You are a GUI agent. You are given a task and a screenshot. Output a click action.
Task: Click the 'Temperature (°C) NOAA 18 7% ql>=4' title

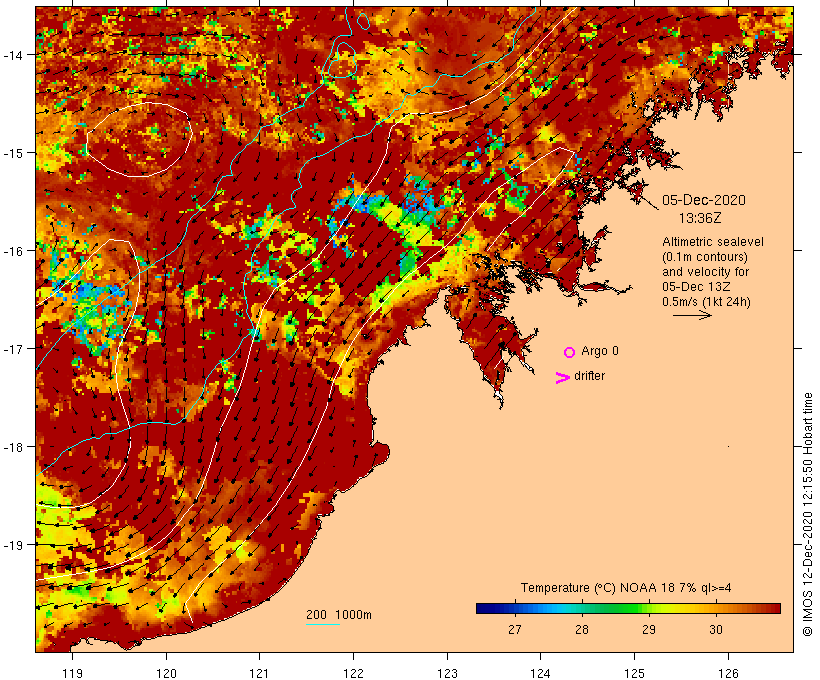(x=626, y=588)
